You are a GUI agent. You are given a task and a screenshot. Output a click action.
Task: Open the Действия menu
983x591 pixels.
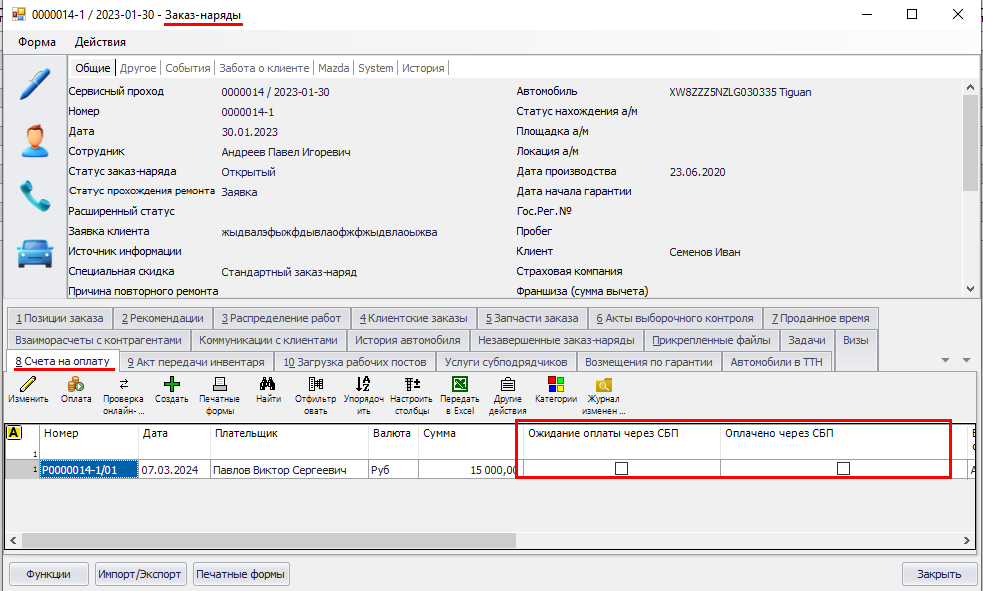click(100, 42)
